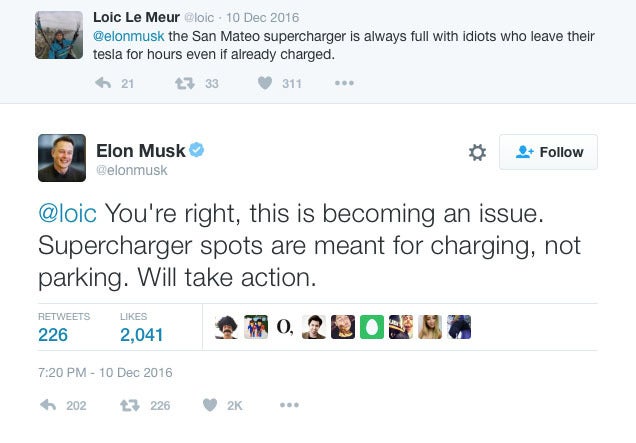636x443 pixels.
Task: Follow Elon Musk
Action: click(x=548, y=152)
